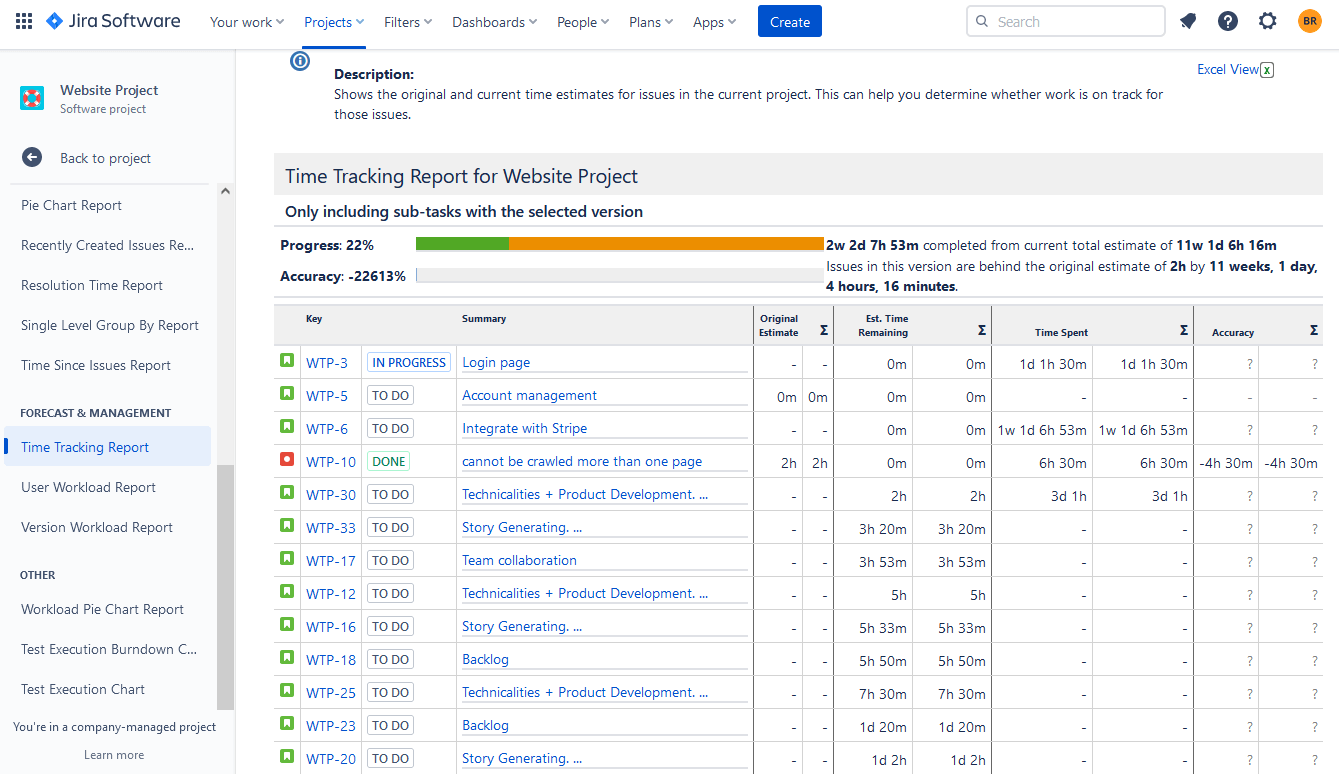This screenshot has height=774, width=1339.
Task: Click the IN PROGRESS status of WTP-3
Action: (x=409, y=362)
